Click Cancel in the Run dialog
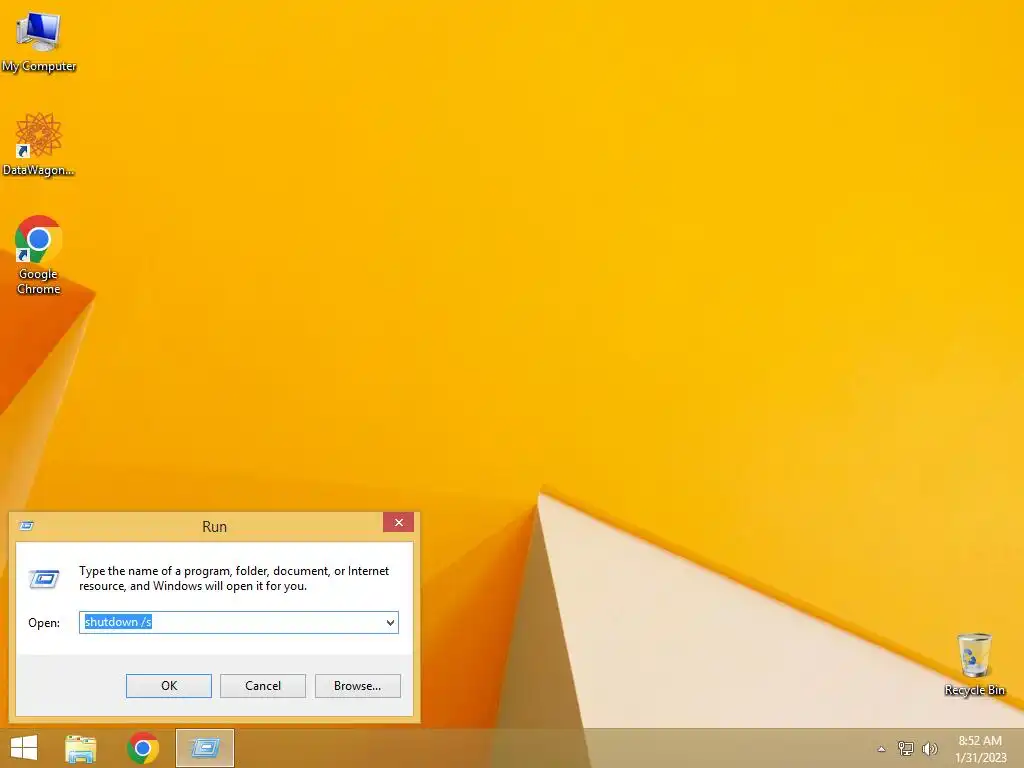 (263, 686)
